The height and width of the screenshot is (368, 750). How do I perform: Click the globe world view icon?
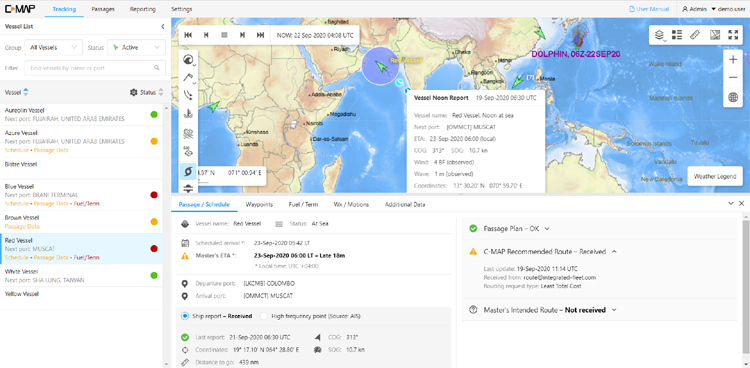click(733, 97)
